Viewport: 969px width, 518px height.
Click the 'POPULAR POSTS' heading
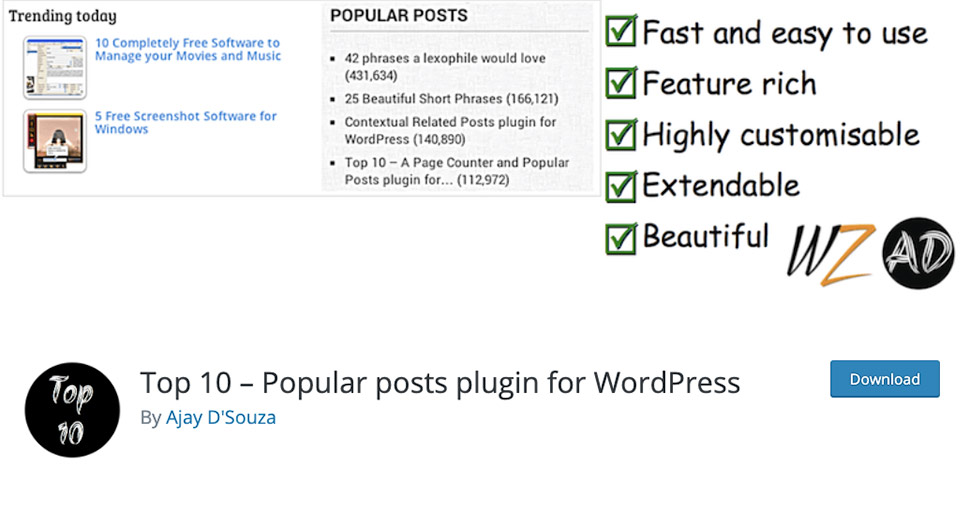click(399, 15)
